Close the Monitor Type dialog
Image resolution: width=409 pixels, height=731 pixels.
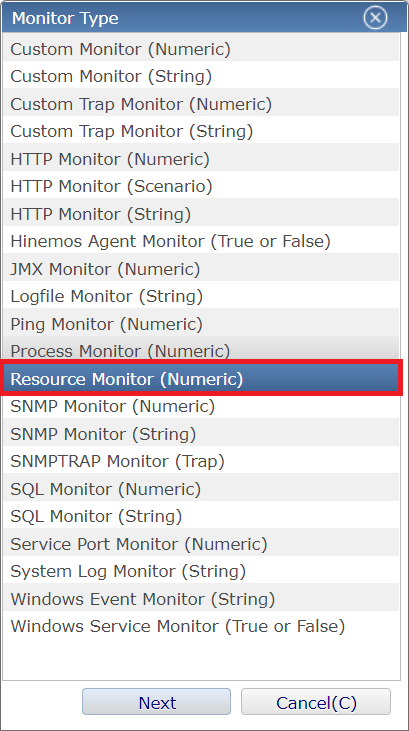click(375, 18)
